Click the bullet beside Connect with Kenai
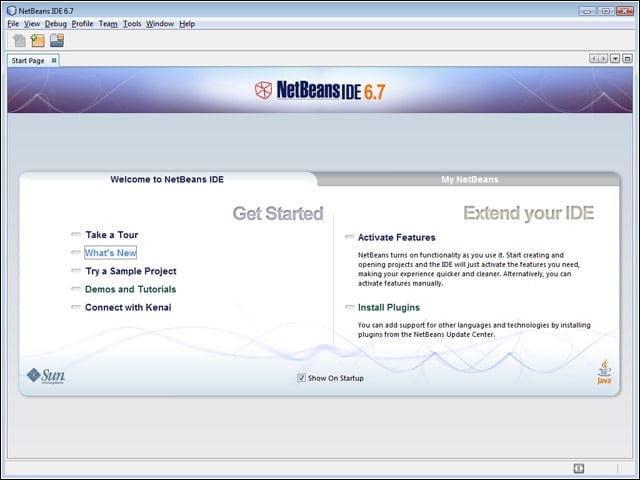Image resolution: width=640 pixels, height=480 pixels. [76, 307]
